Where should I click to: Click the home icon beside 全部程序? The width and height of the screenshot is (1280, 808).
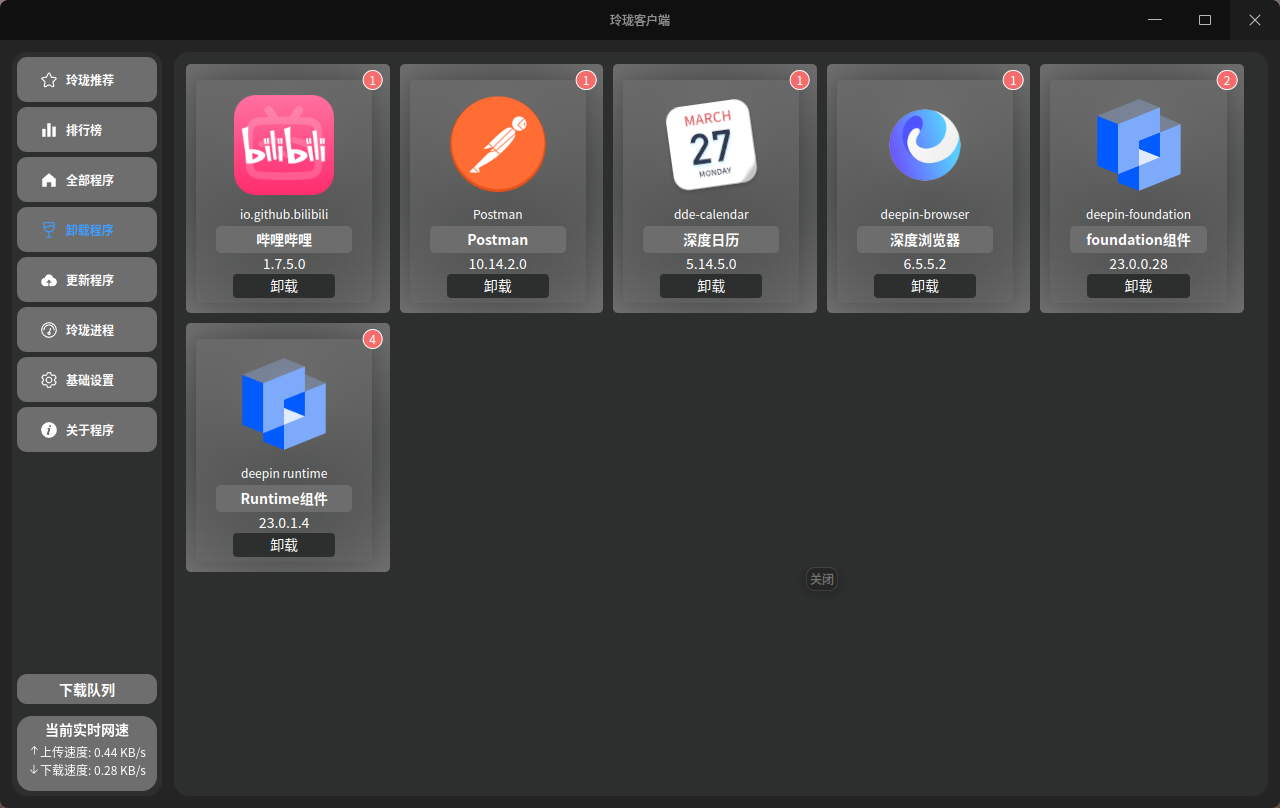(49, 180)
